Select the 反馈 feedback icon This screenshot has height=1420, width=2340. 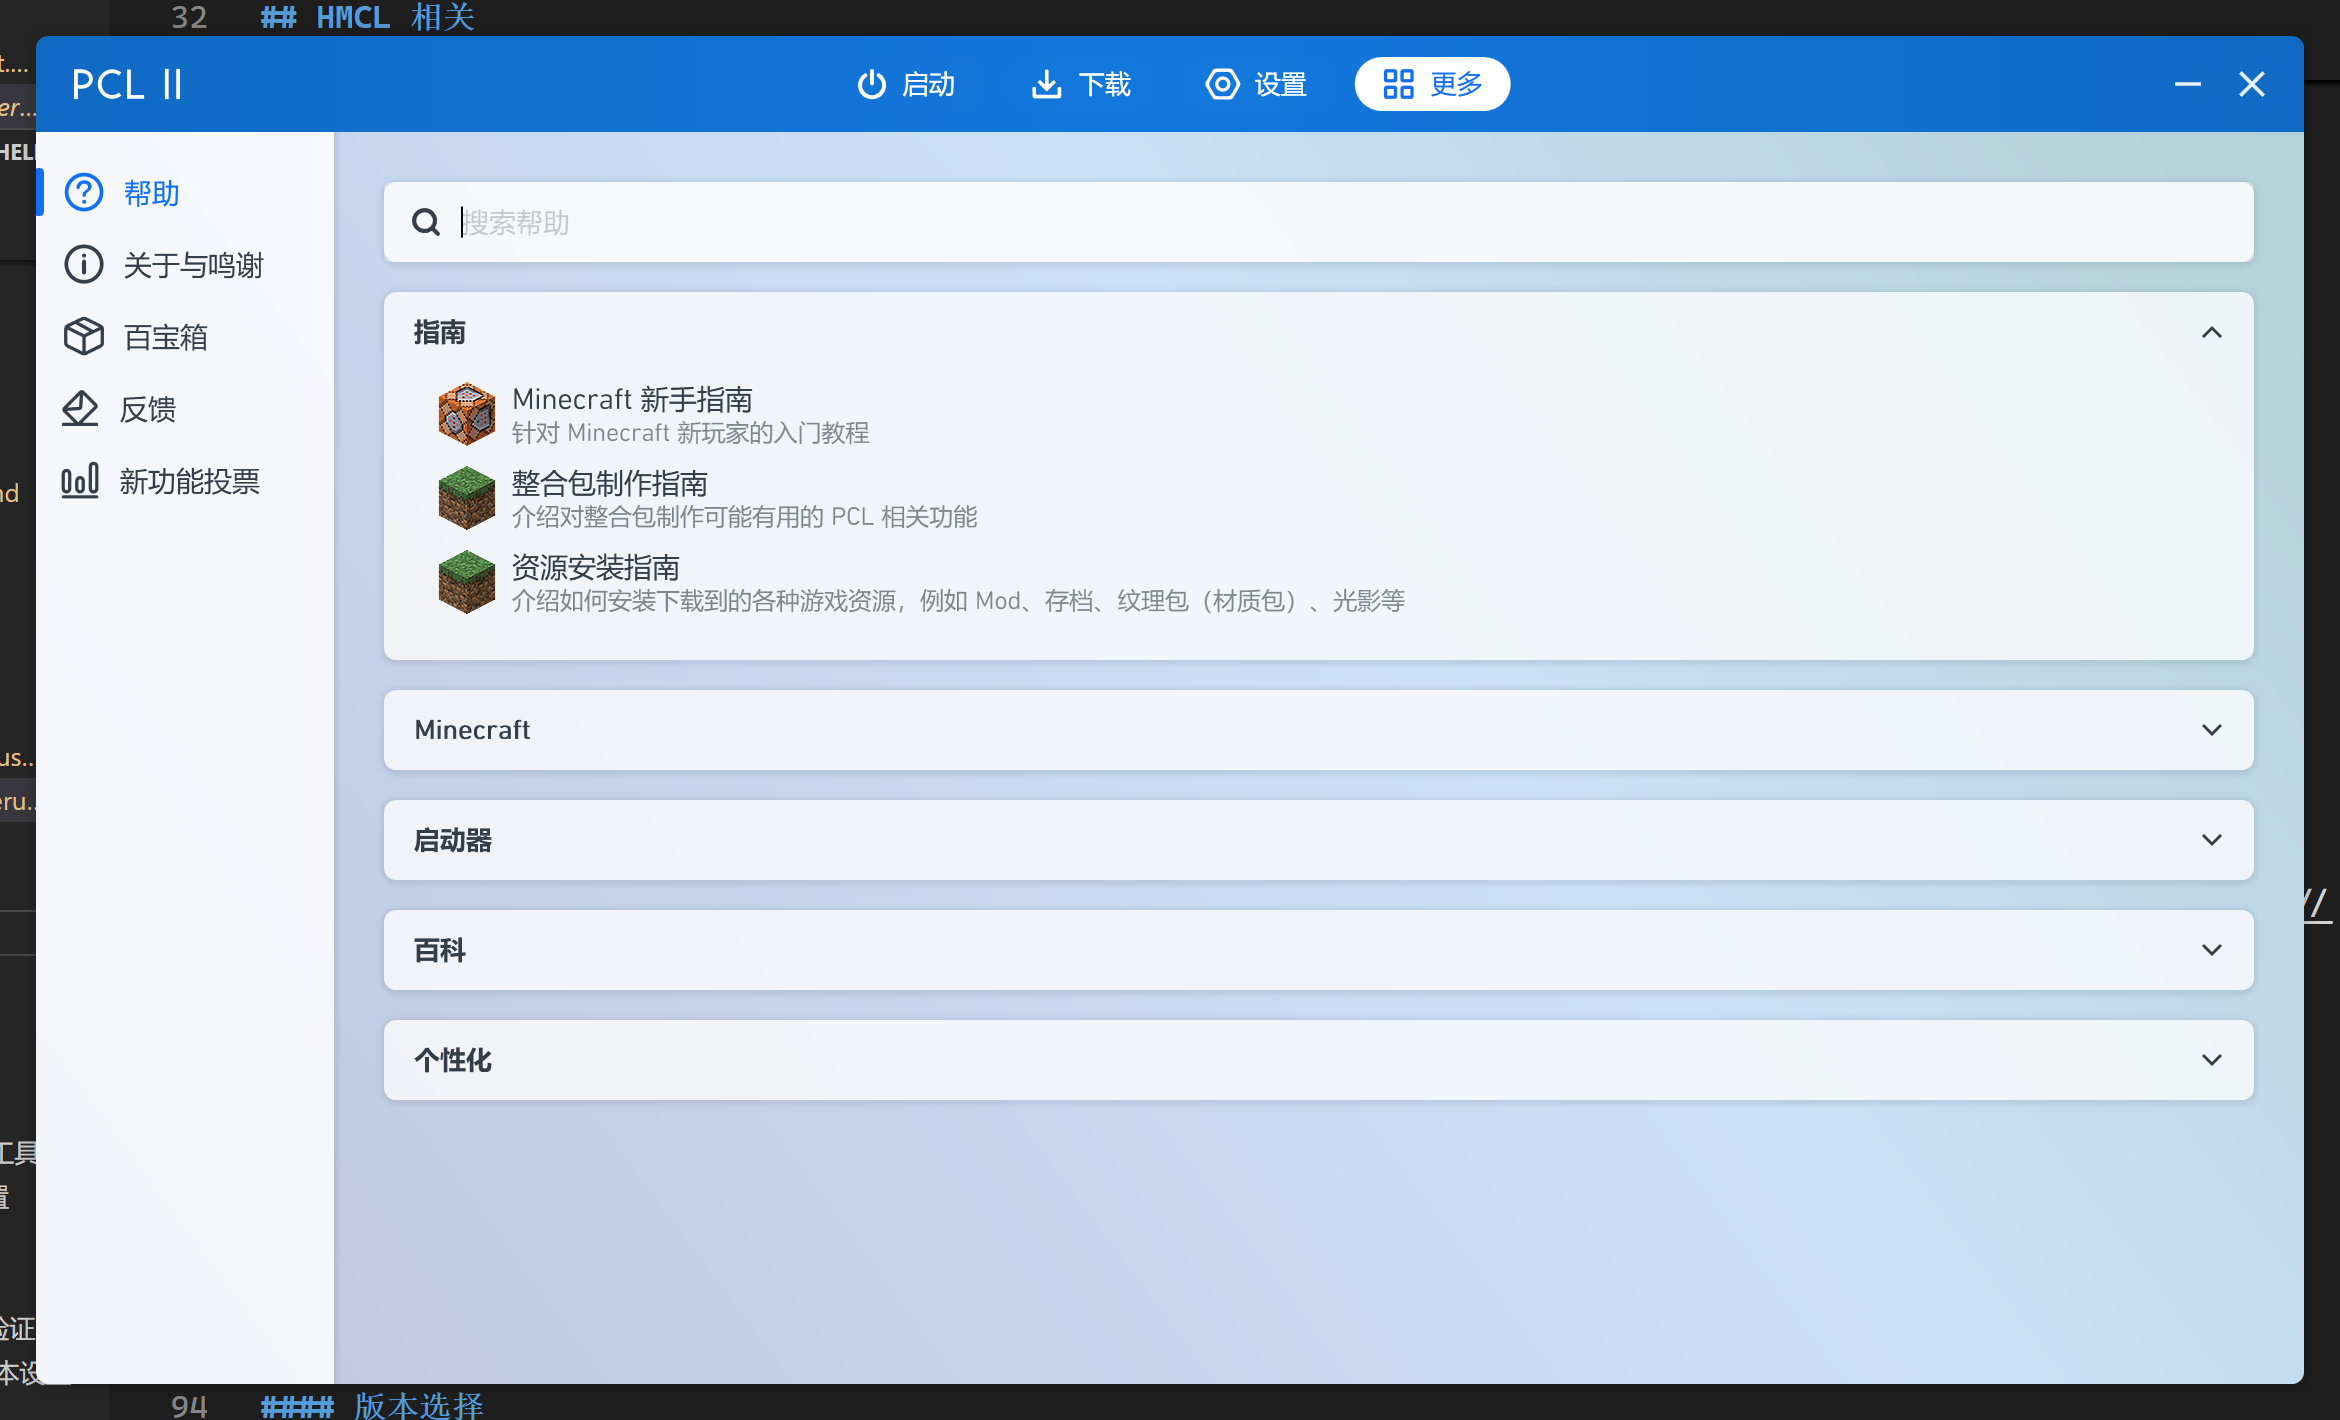click(83, 408)
